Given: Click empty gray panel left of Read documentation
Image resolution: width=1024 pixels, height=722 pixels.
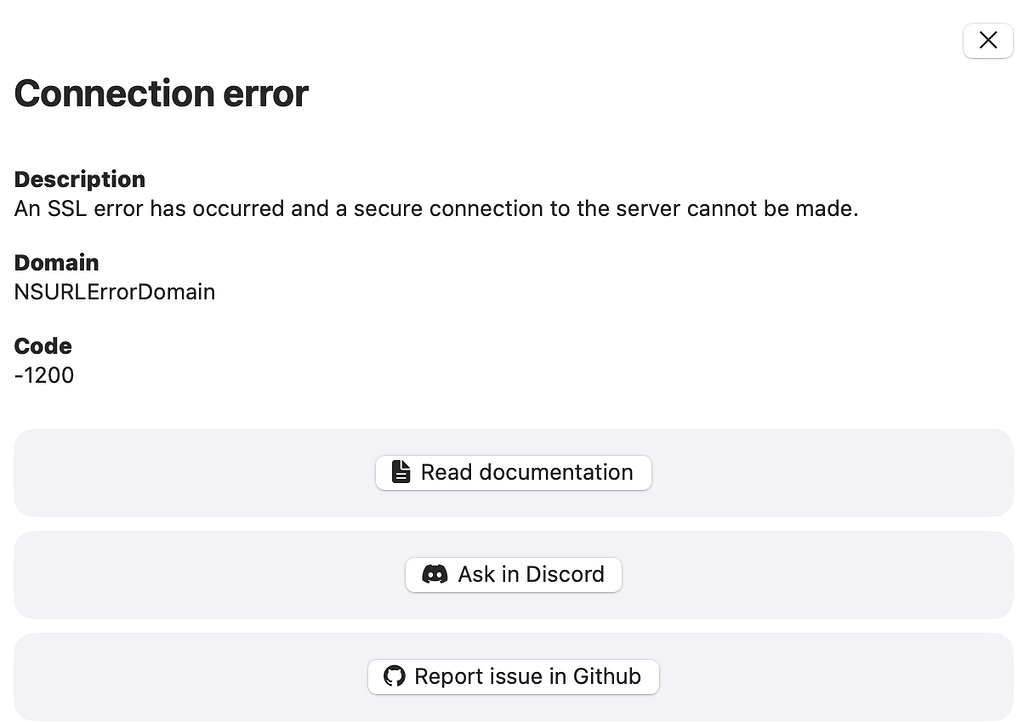Looking at the screenshot, I should [x=190, y=473].
